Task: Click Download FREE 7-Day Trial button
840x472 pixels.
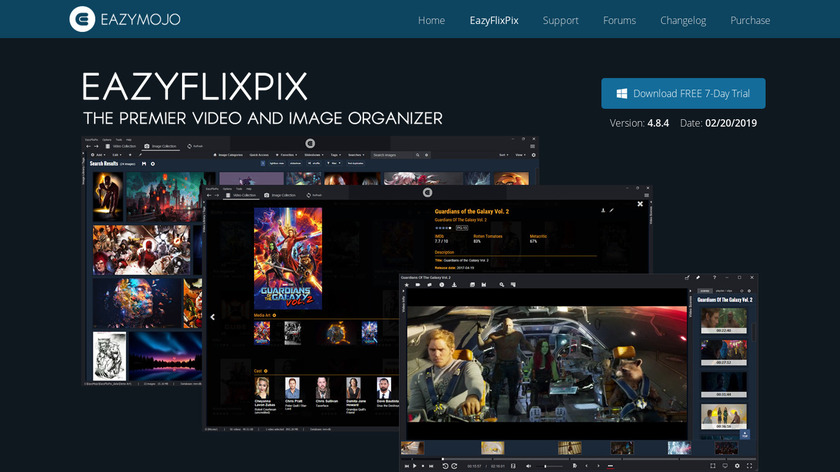Action: coord(683,93)
